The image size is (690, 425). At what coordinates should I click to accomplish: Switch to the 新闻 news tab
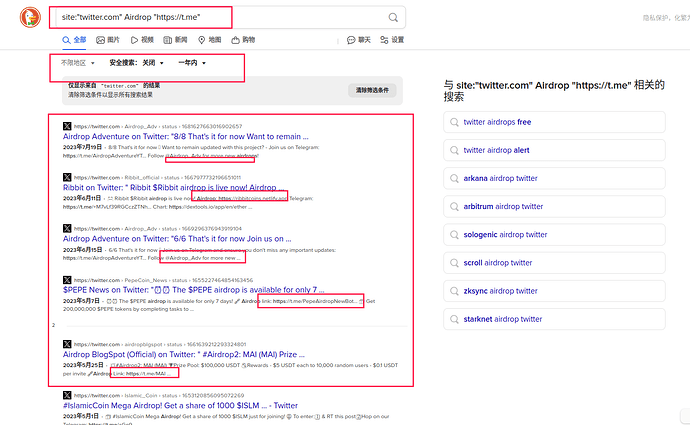[x=175, y=40]
